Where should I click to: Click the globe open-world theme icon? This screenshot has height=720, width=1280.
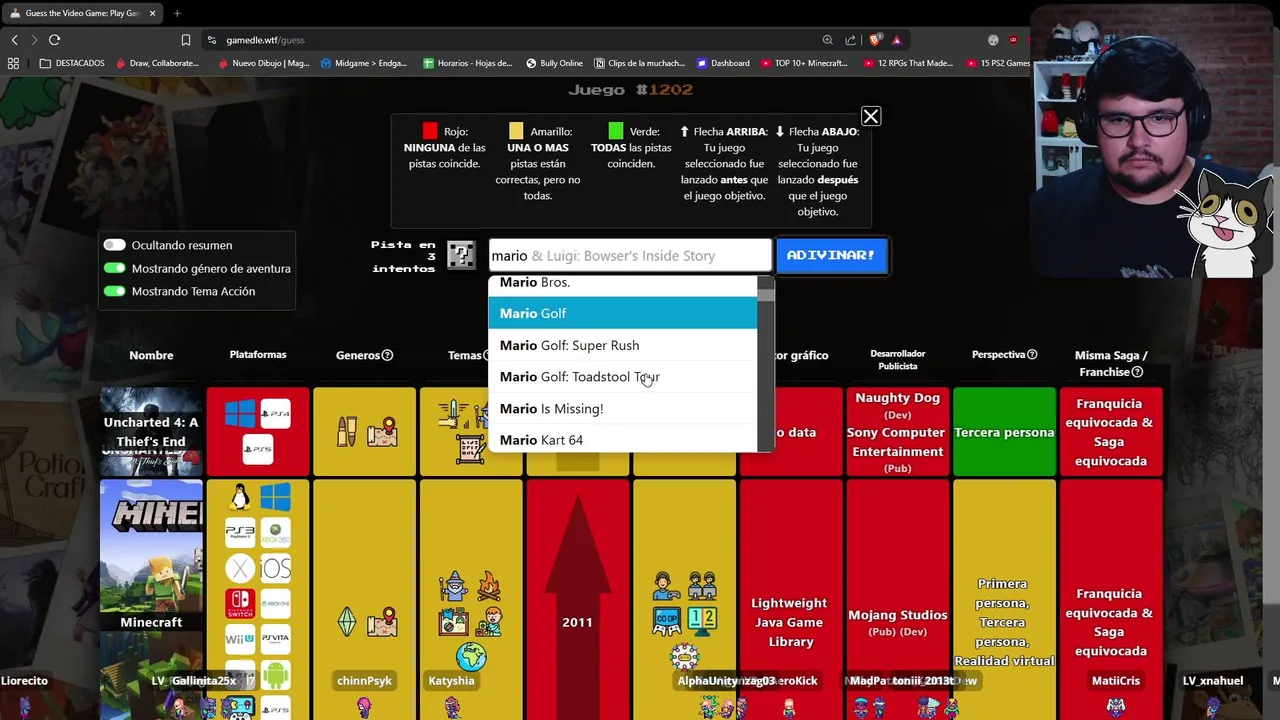pos(470,657)
